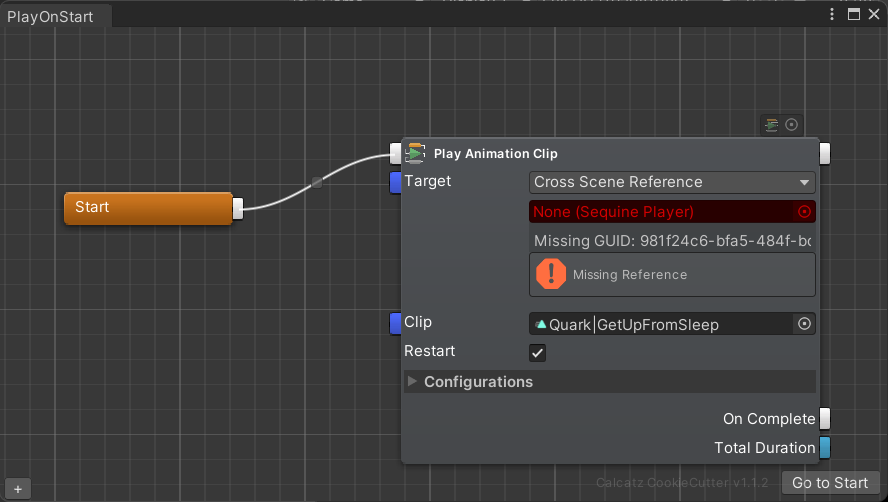This screenshot has width=888, height=502.
Task: Click the plus button at bottom left
Action: [17, 489]
